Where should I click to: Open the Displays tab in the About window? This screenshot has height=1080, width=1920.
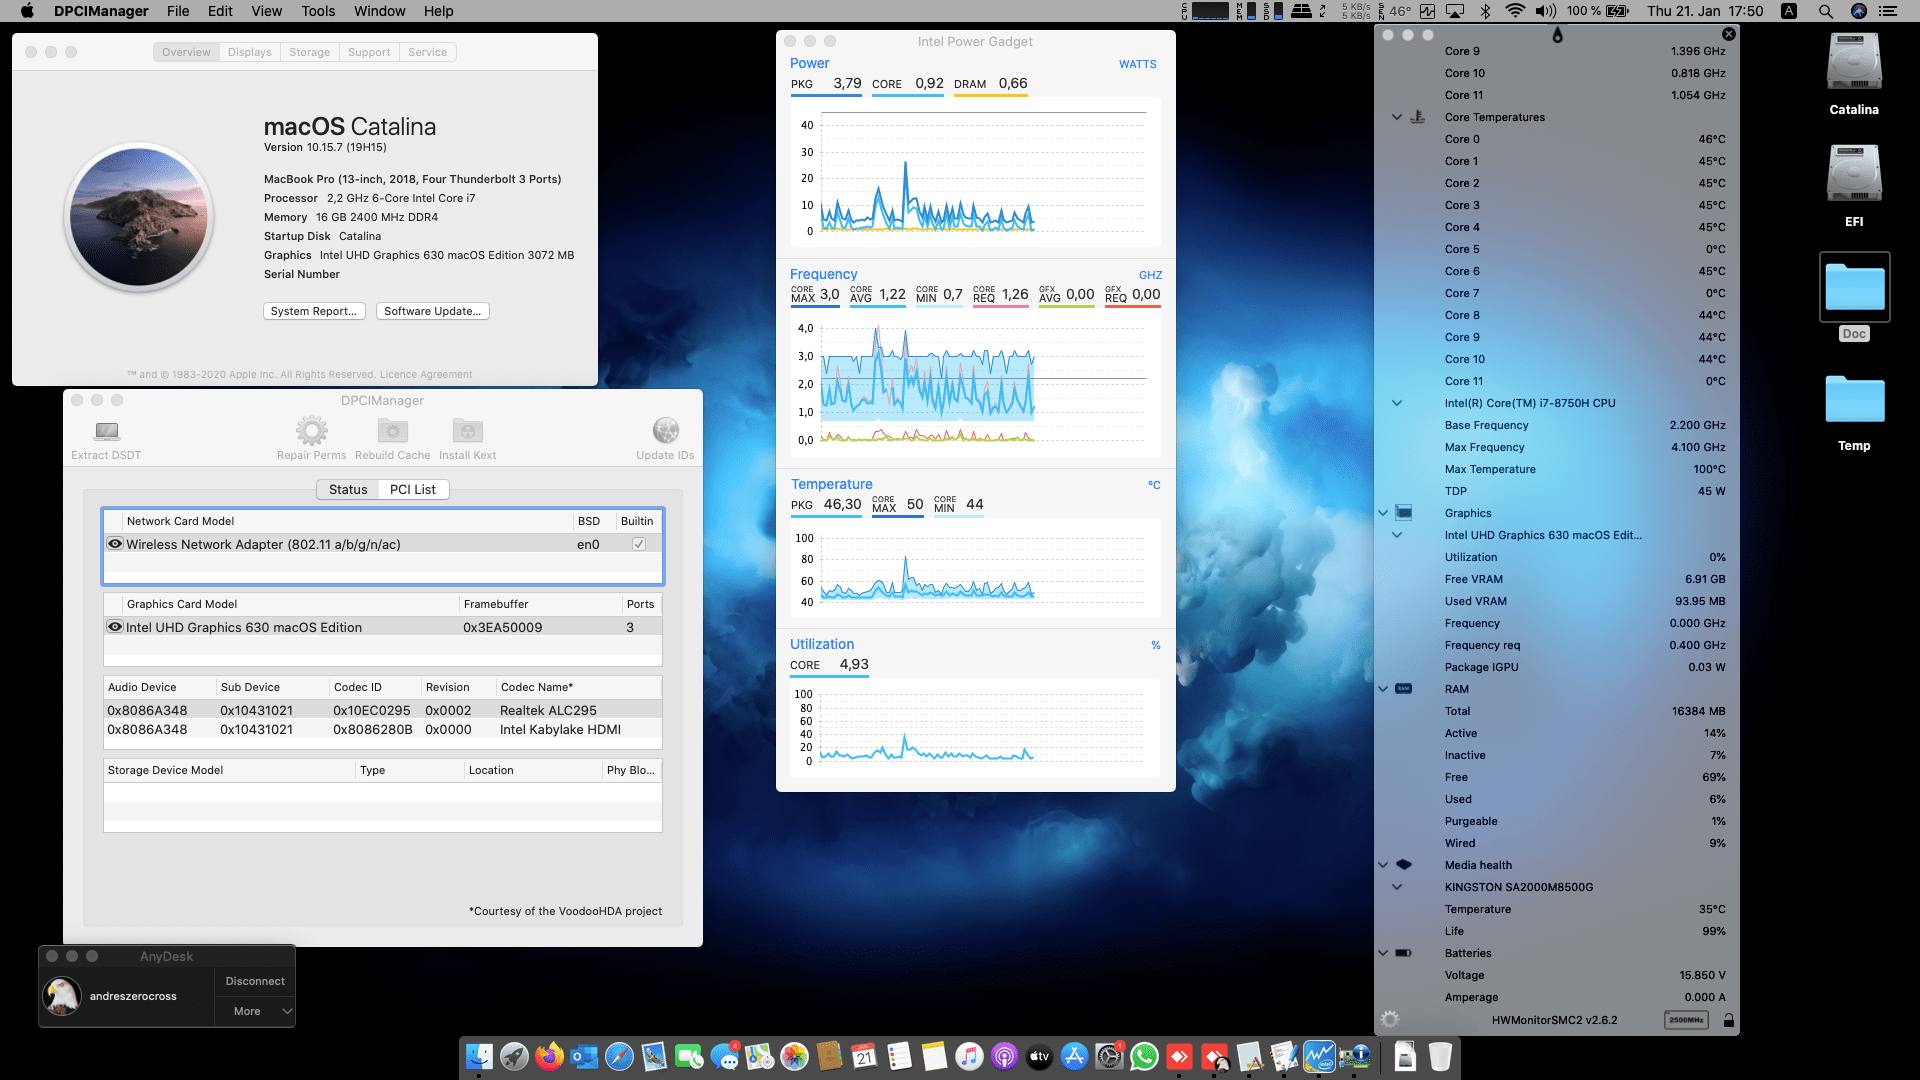(249, 52)
